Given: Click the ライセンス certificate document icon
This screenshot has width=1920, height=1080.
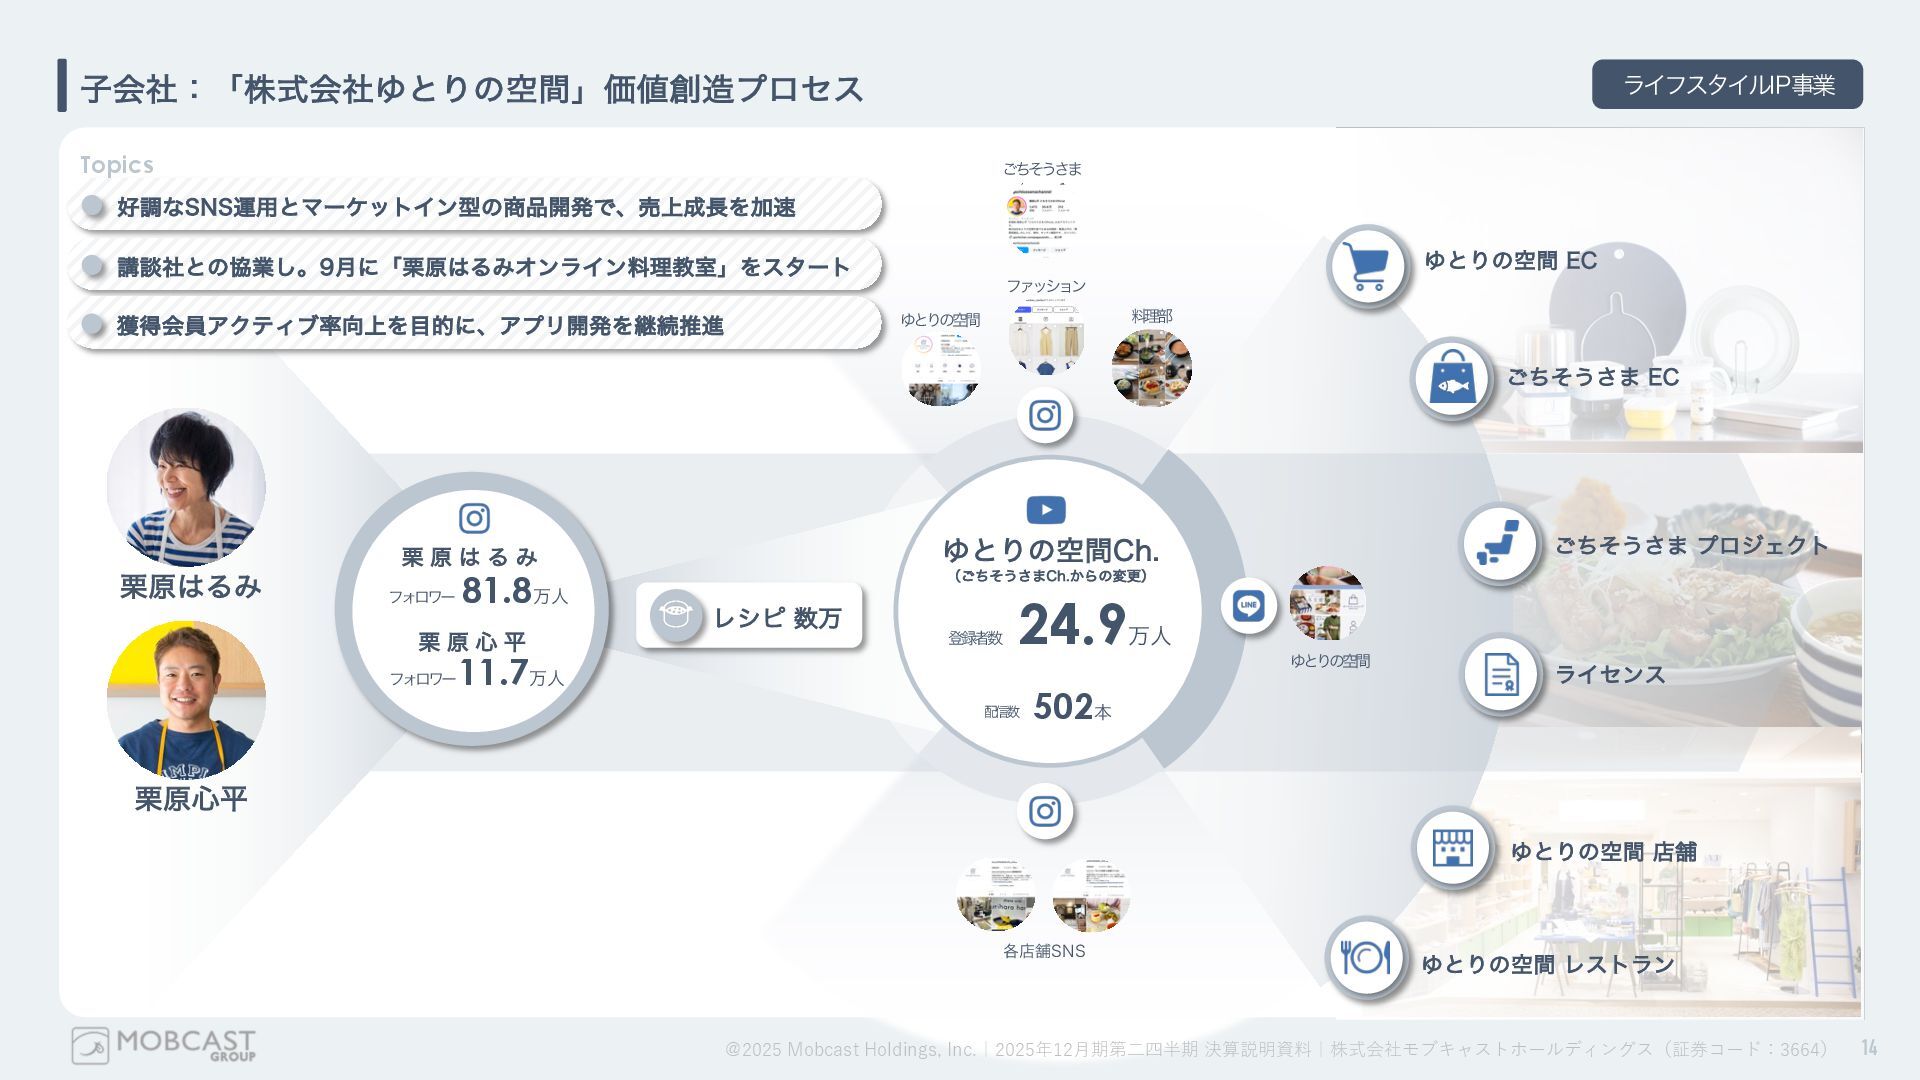Looking at the screenshot, I should [1500, 674].
